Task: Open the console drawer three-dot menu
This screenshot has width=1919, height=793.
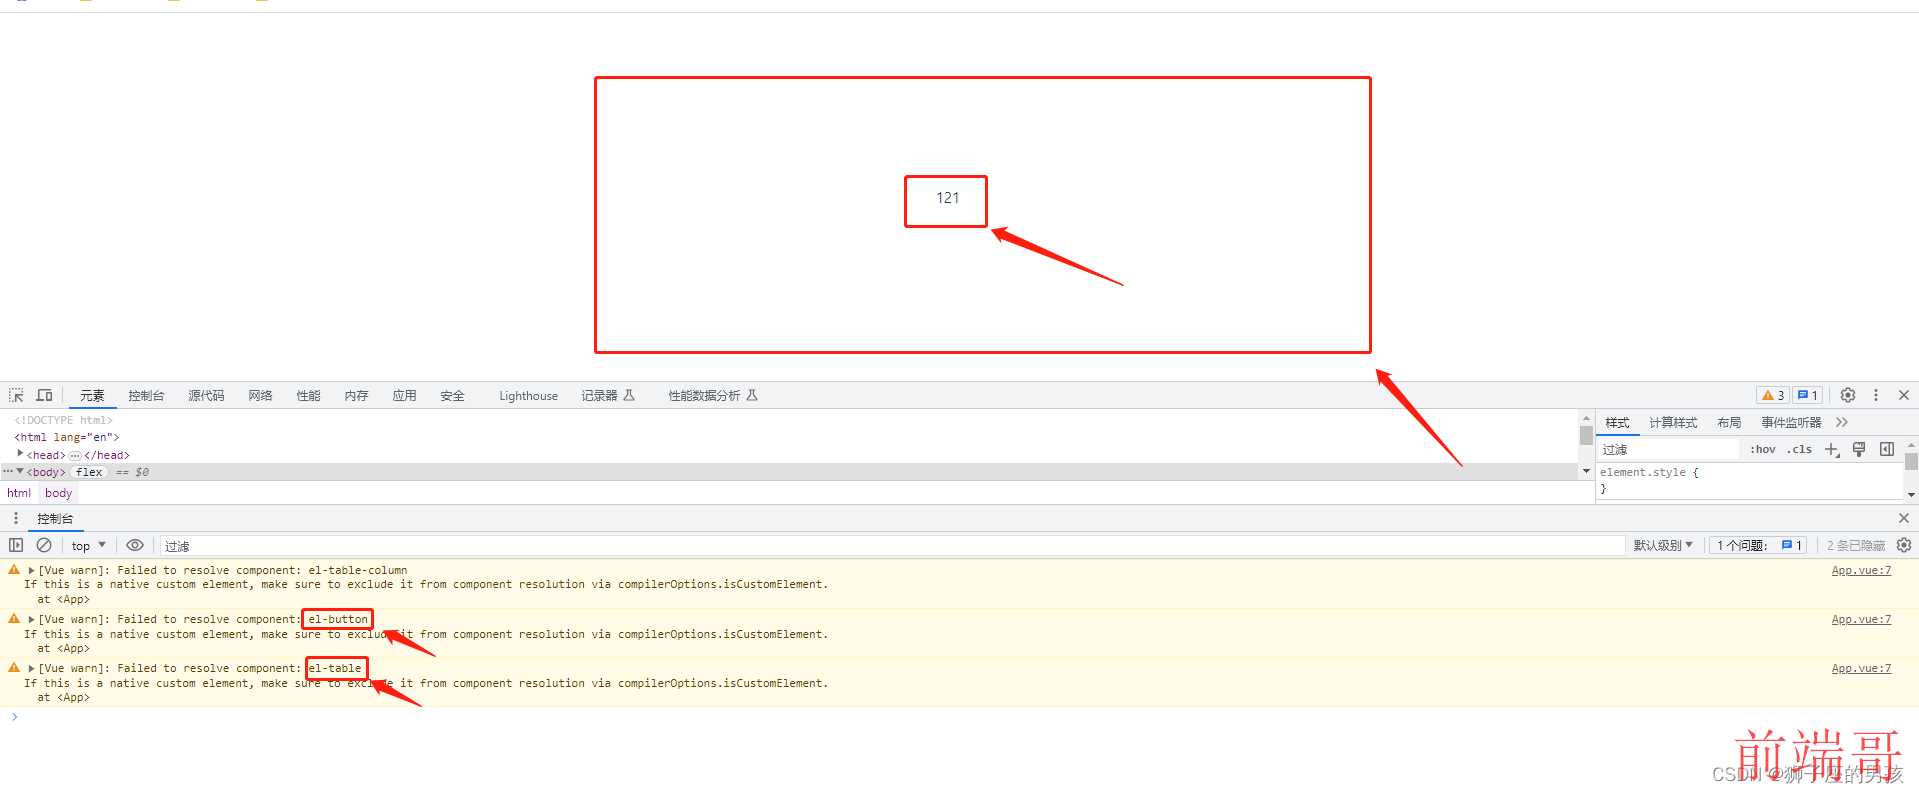Action: pyautogui.click(x=15, y=518)
